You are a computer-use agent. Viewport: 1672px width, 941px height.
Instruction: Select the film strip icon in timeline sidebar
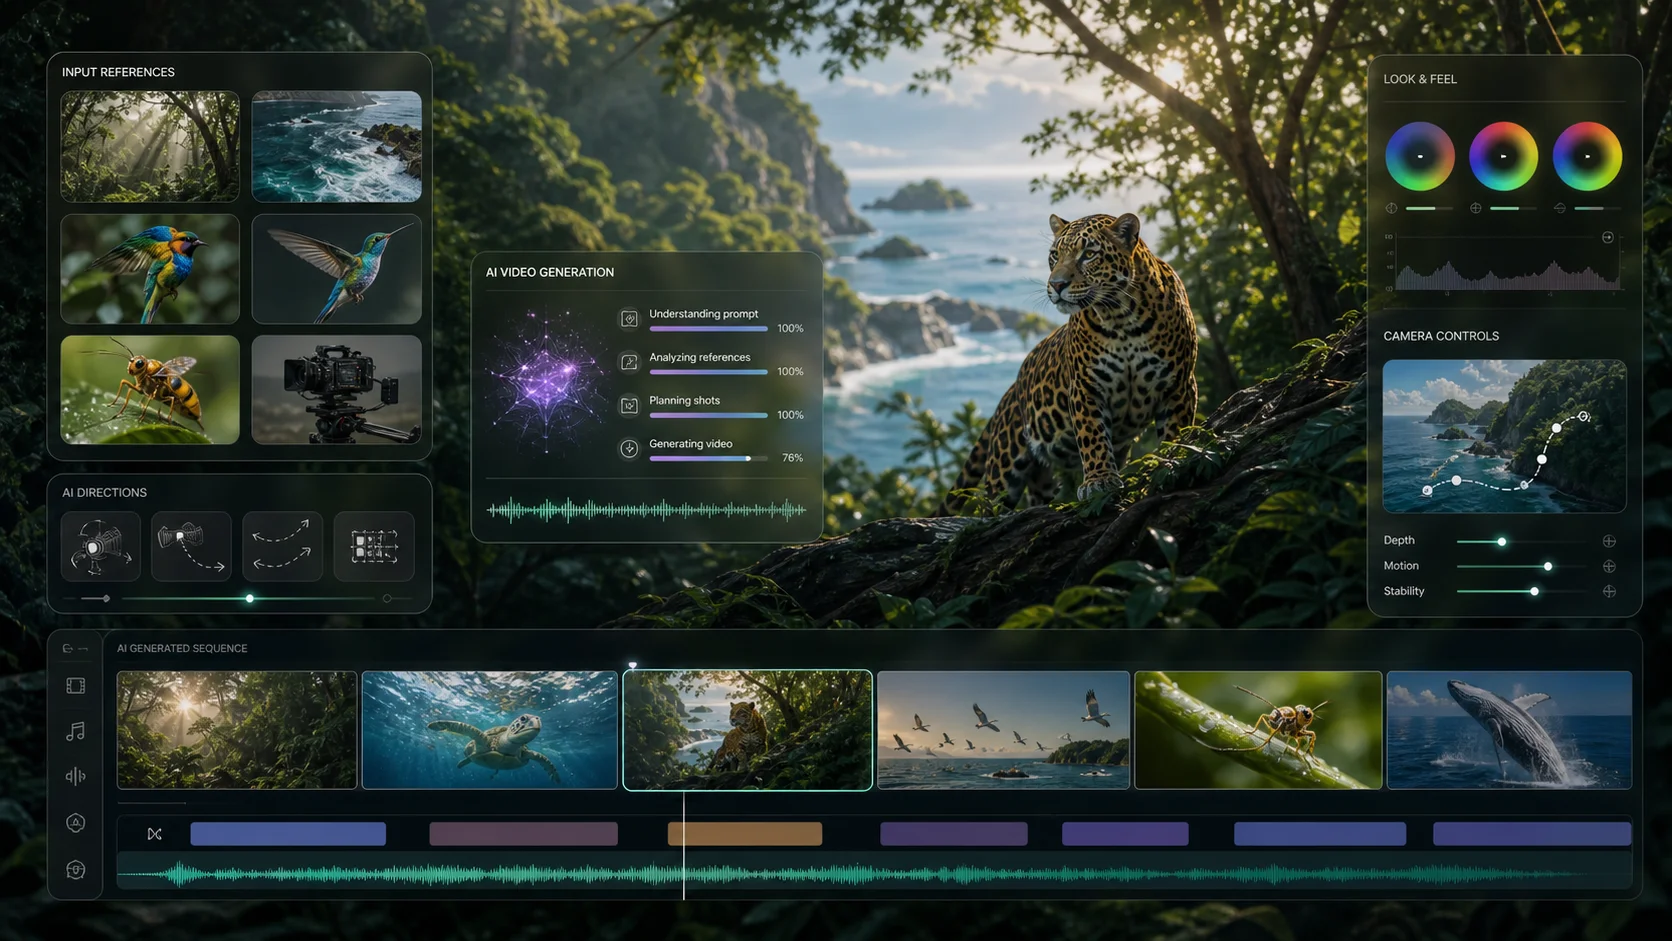75,686
